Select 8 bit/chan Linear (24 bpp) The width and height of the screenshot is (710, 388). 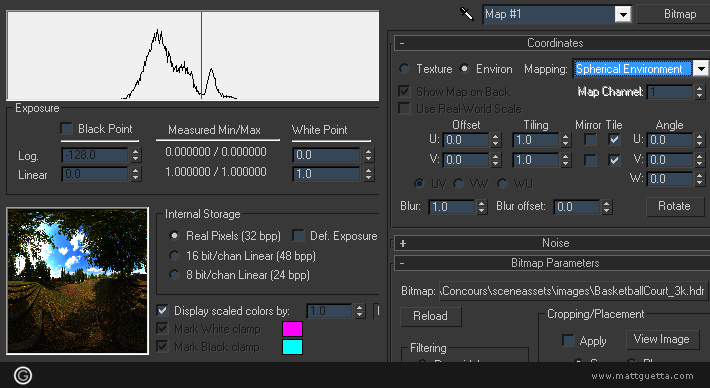tap(174, 275)
